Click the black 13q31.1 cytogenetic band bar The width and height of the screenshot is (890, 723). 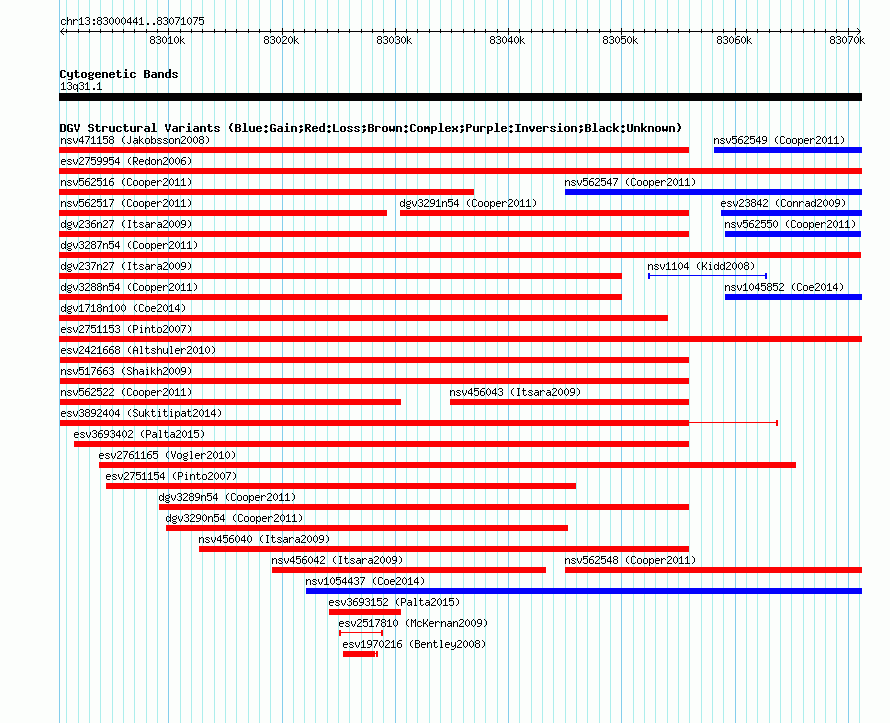460,97
